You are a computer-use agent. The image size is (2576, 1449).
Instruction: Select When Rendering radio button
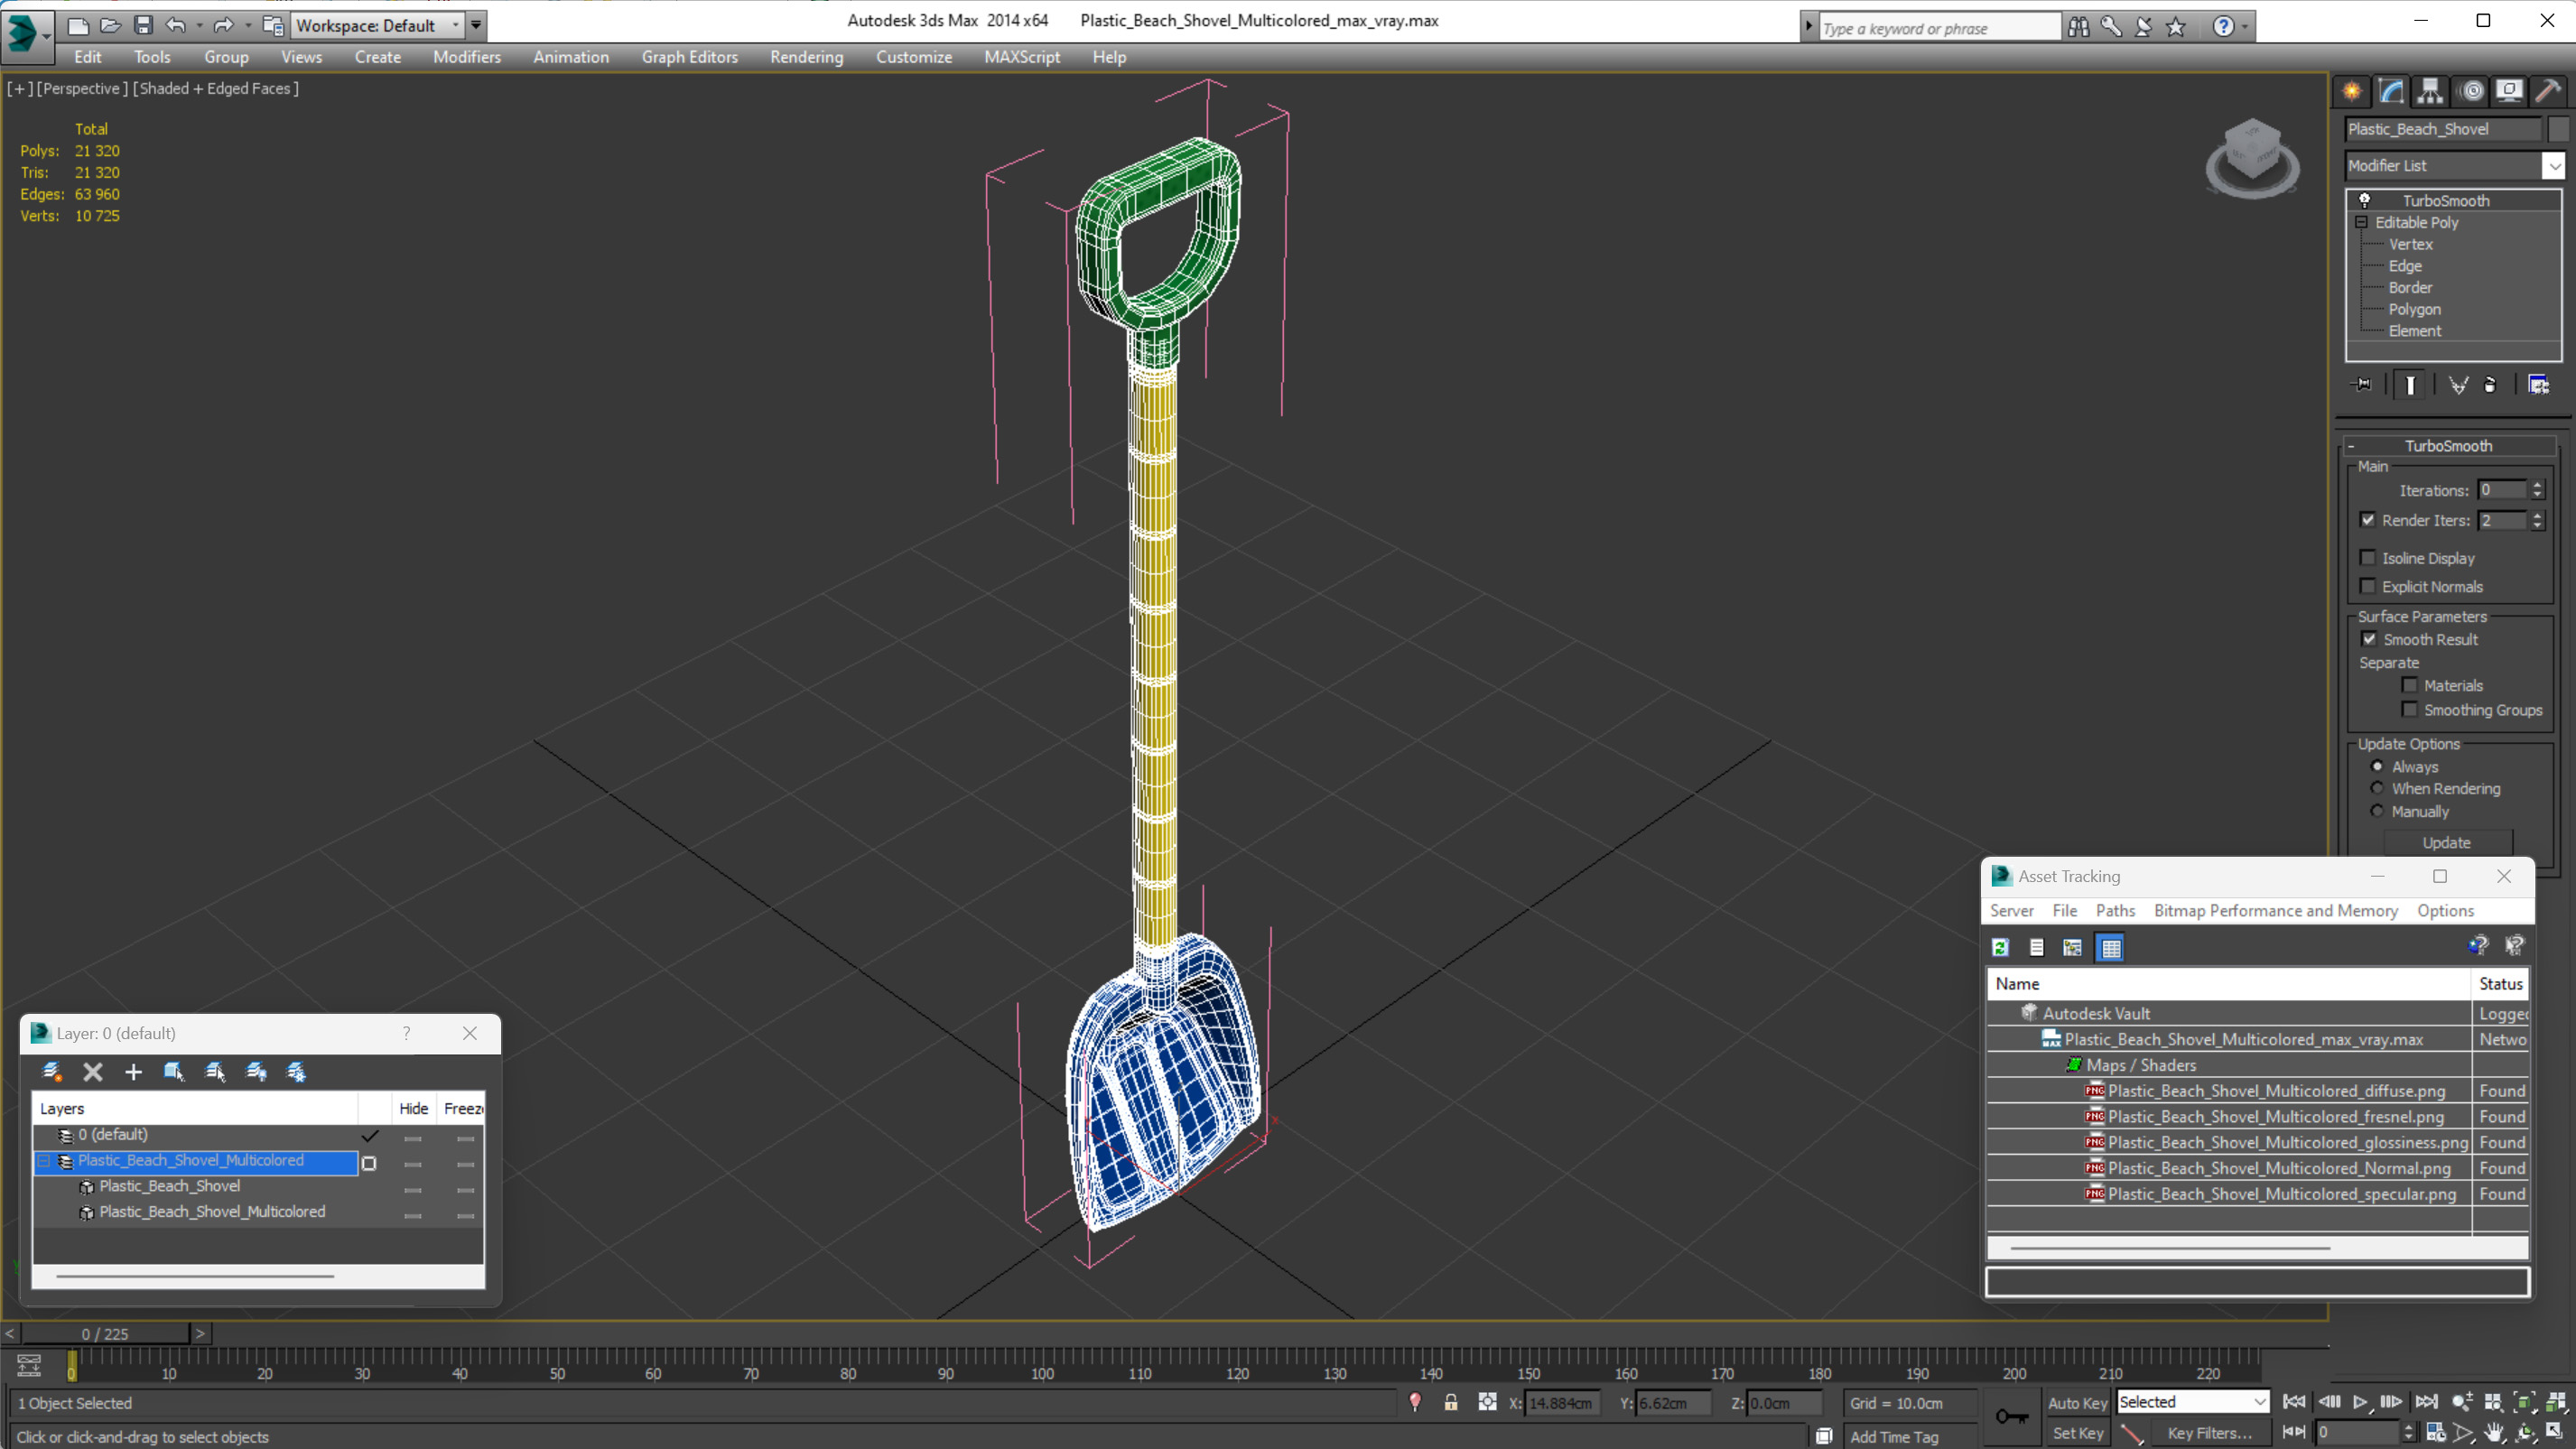(2377, 788)
